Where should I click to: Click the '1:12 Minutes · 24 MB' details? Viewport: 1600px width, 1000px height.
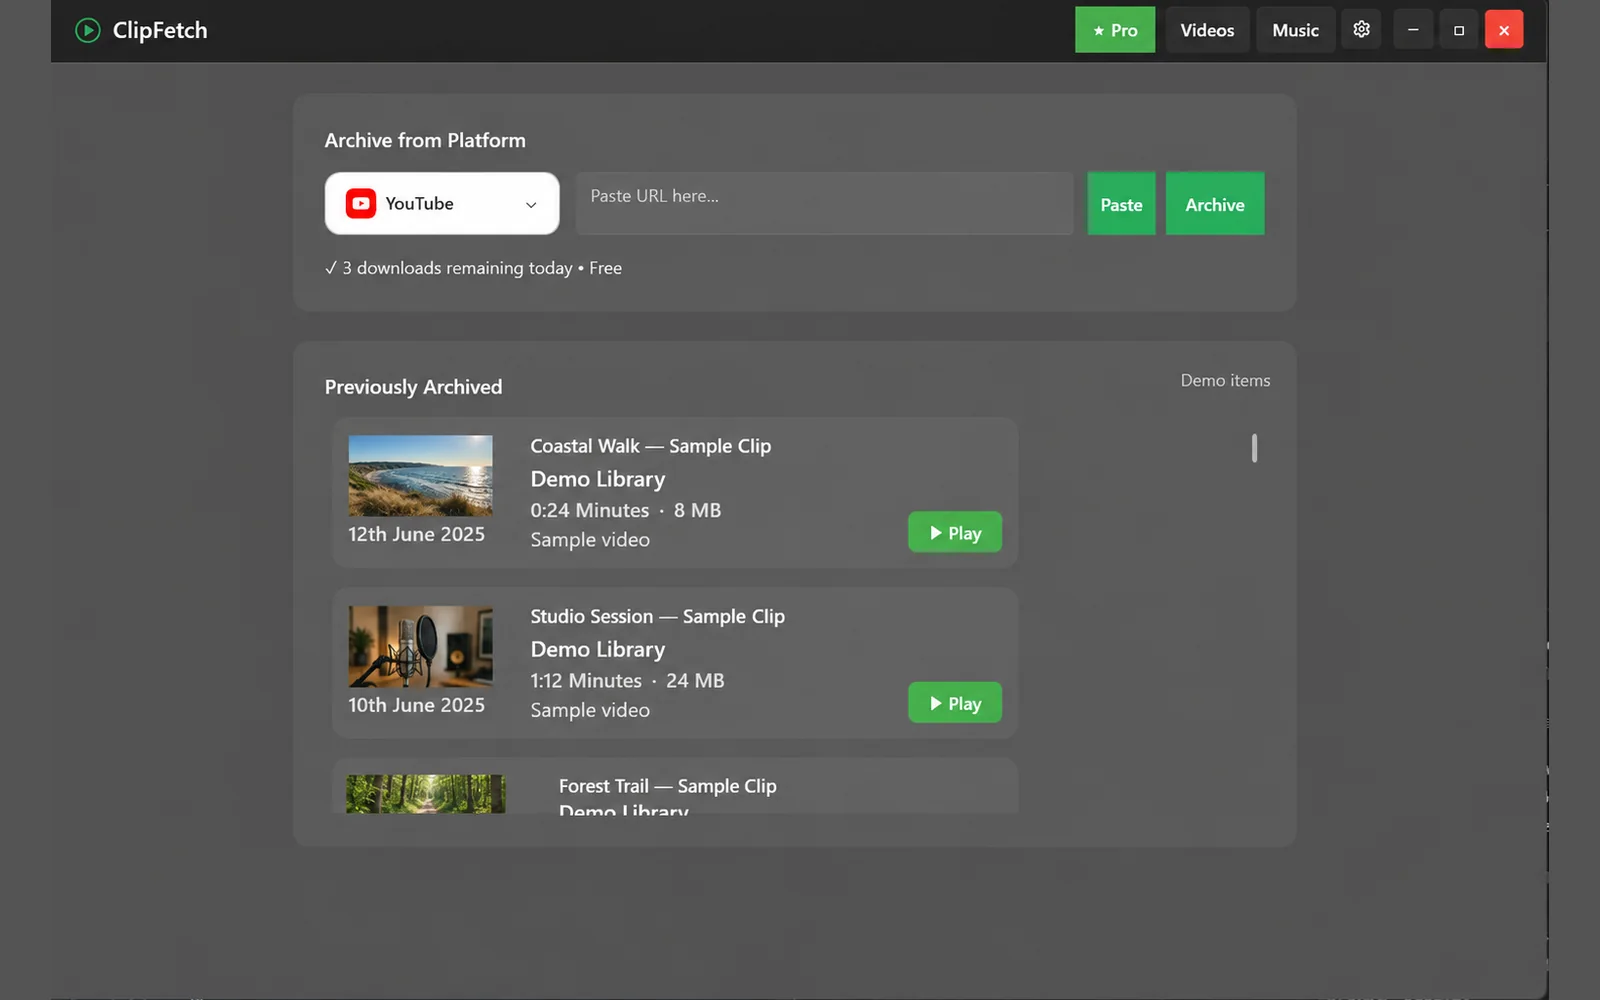[x=627, y=681]
